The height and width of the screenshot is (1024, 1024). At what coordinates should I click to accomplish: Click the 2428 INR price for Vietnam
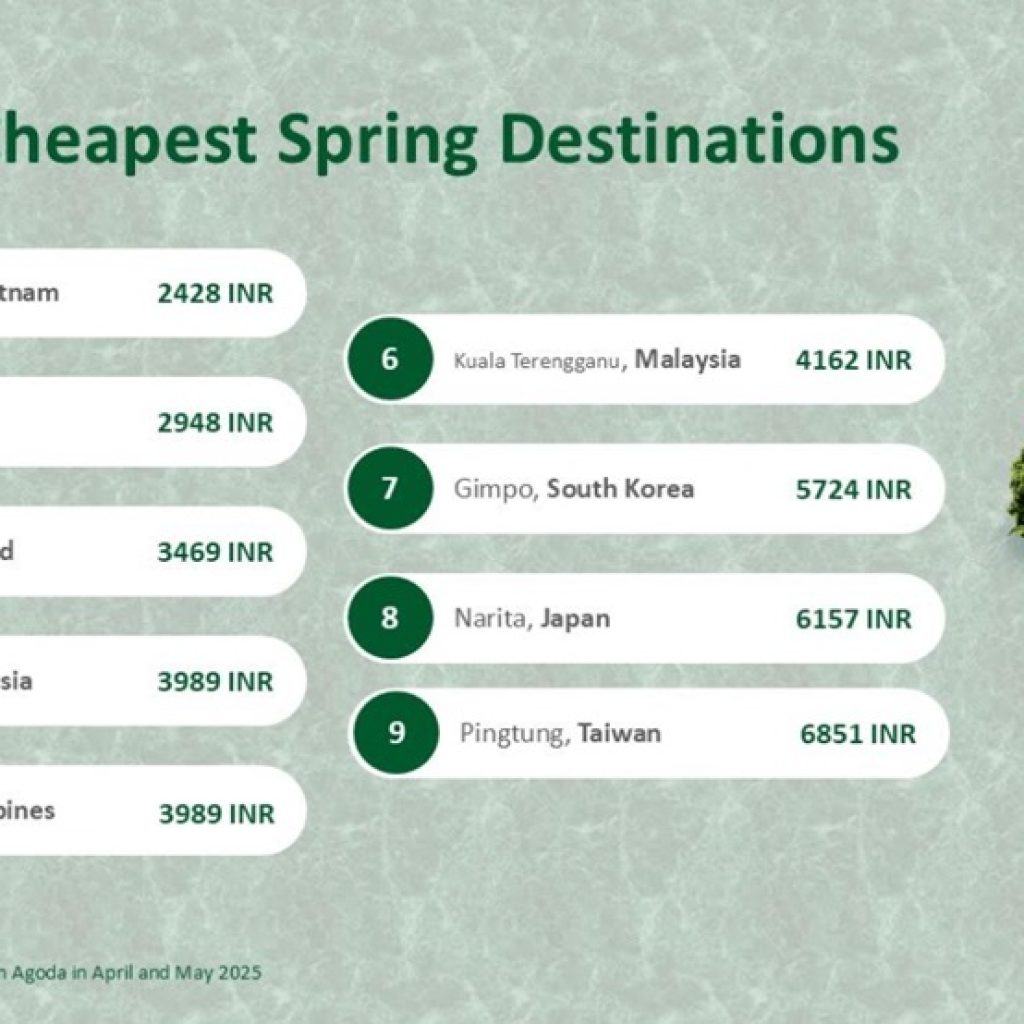(215, 294)
